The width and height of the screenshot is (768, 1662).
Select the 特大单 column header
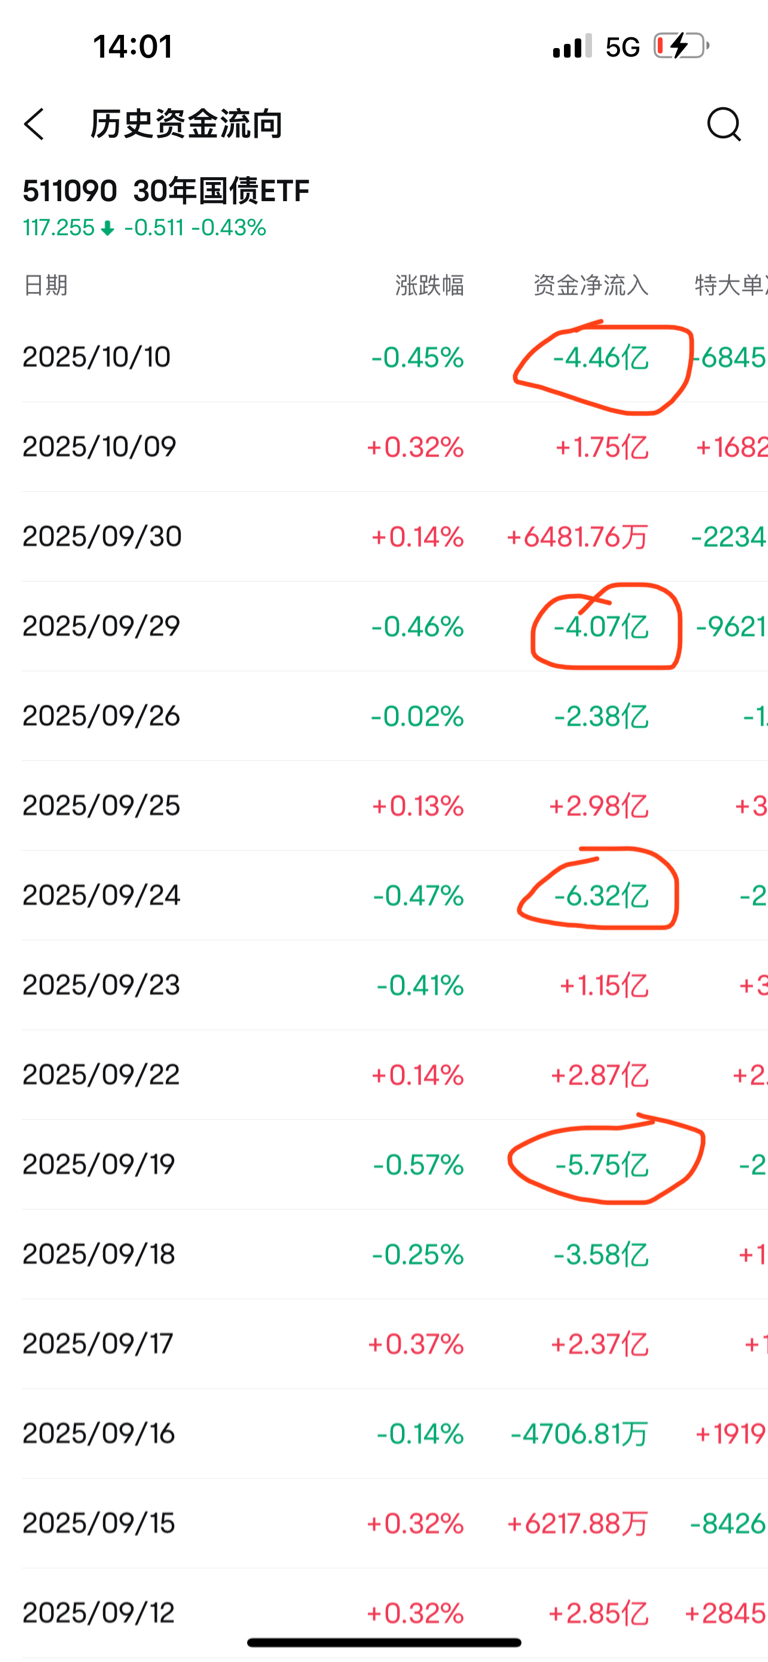[x=730, y=286]
